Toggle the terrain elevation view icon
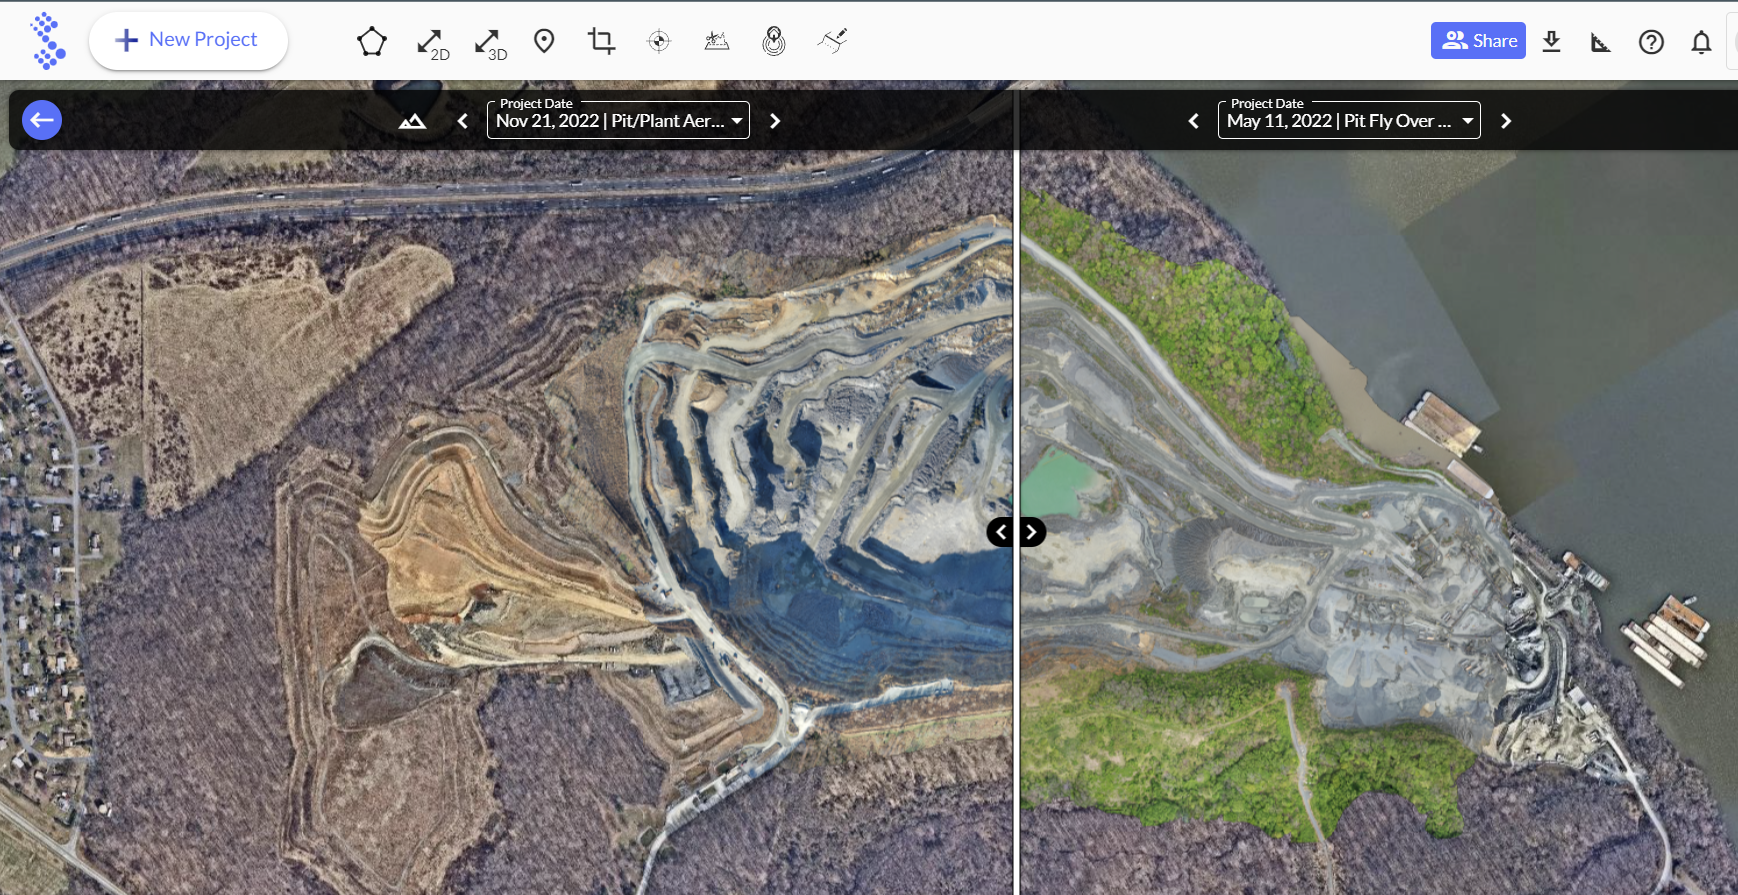 [412, 122]
